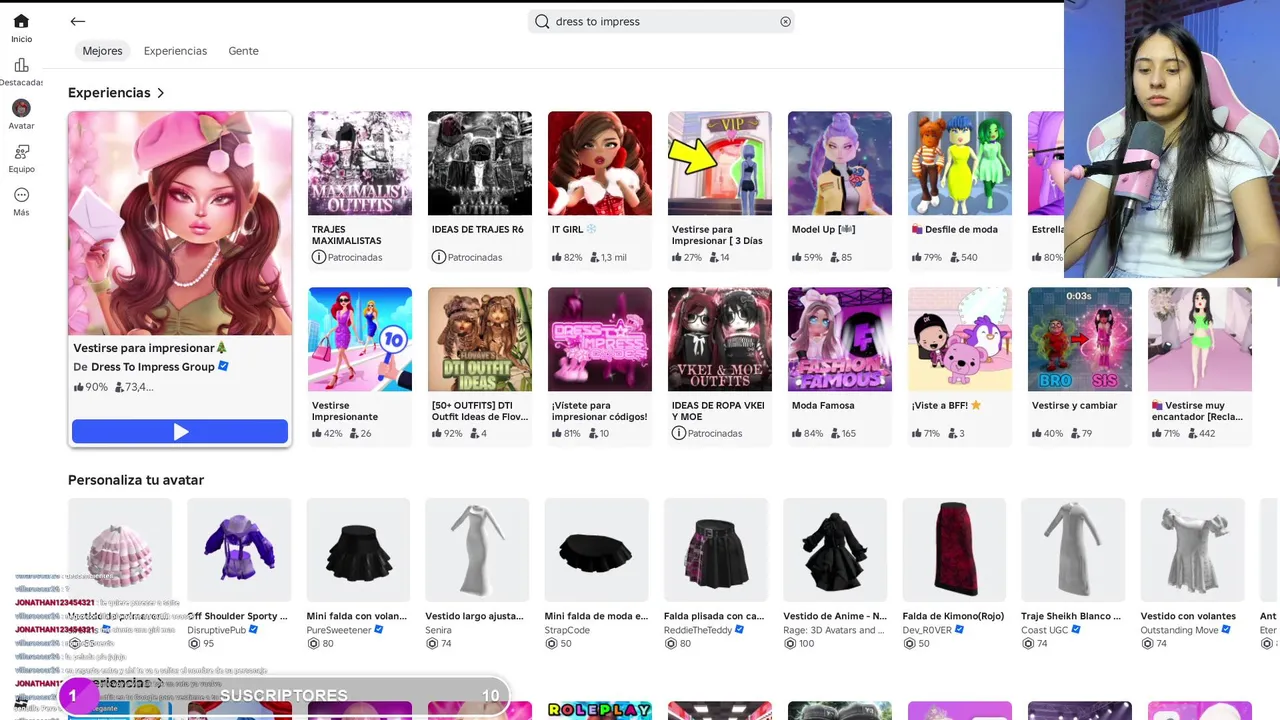This screenshot has width=1280, height=720.
Task: Open the Inicio home icon in sidebar
Action: click(21, 21)
